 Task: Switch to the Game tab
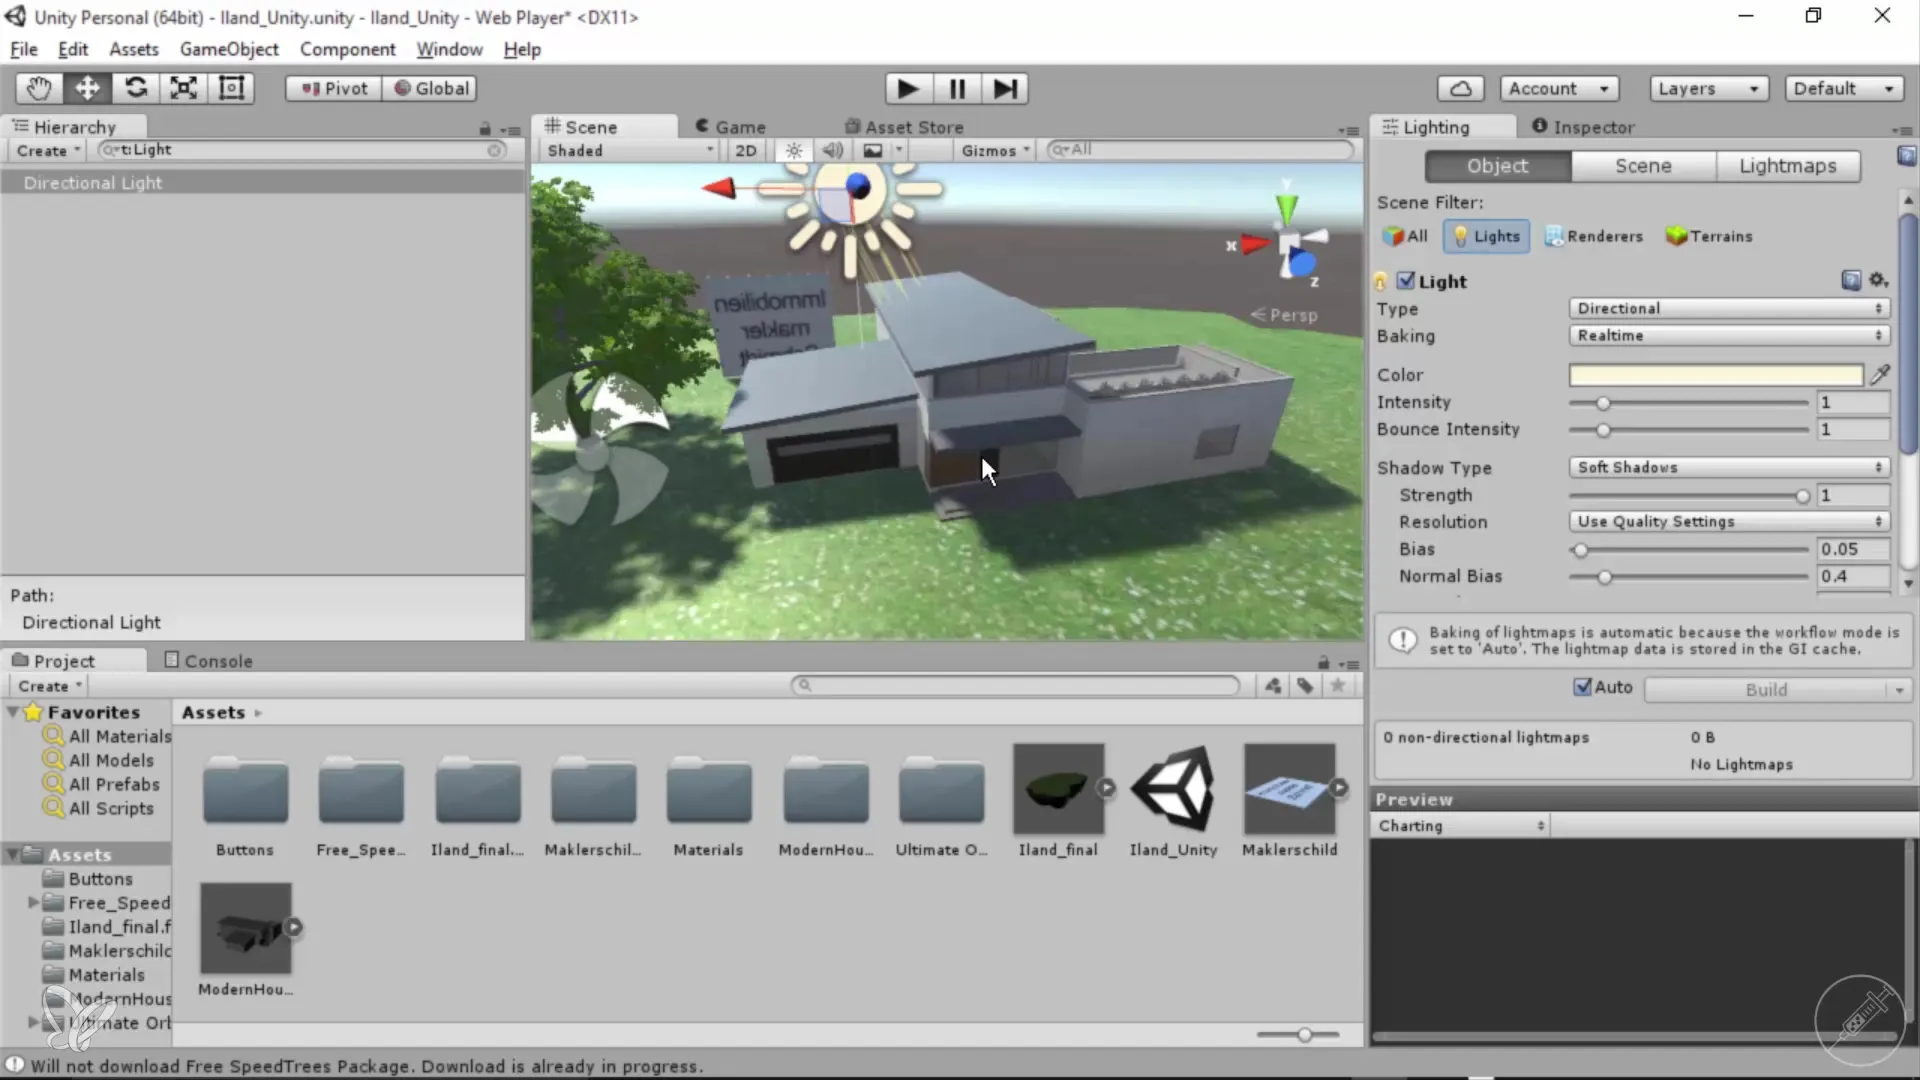[x=730, y=127]
